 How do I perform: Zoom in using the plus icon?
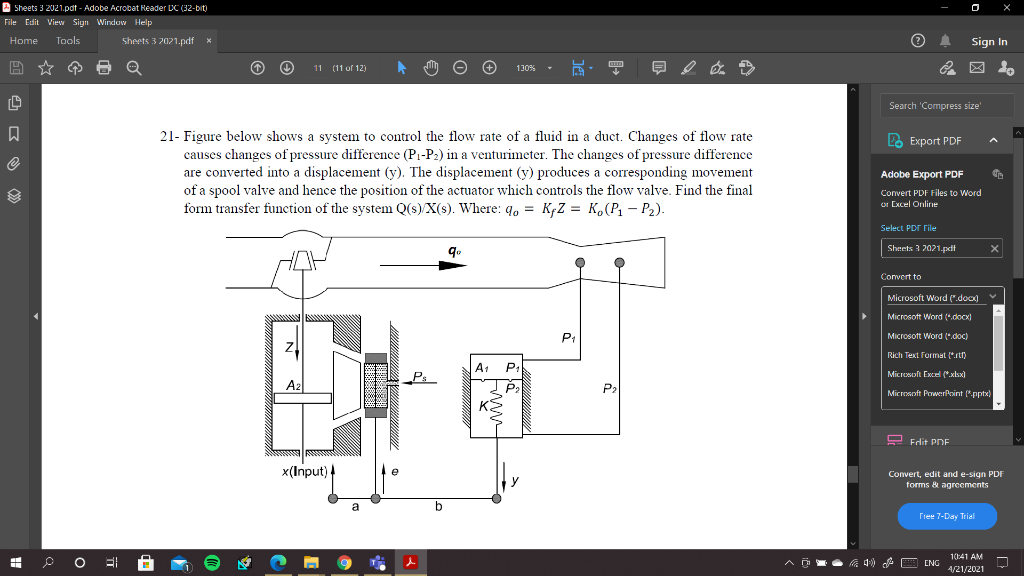click(x=487, y=68)
